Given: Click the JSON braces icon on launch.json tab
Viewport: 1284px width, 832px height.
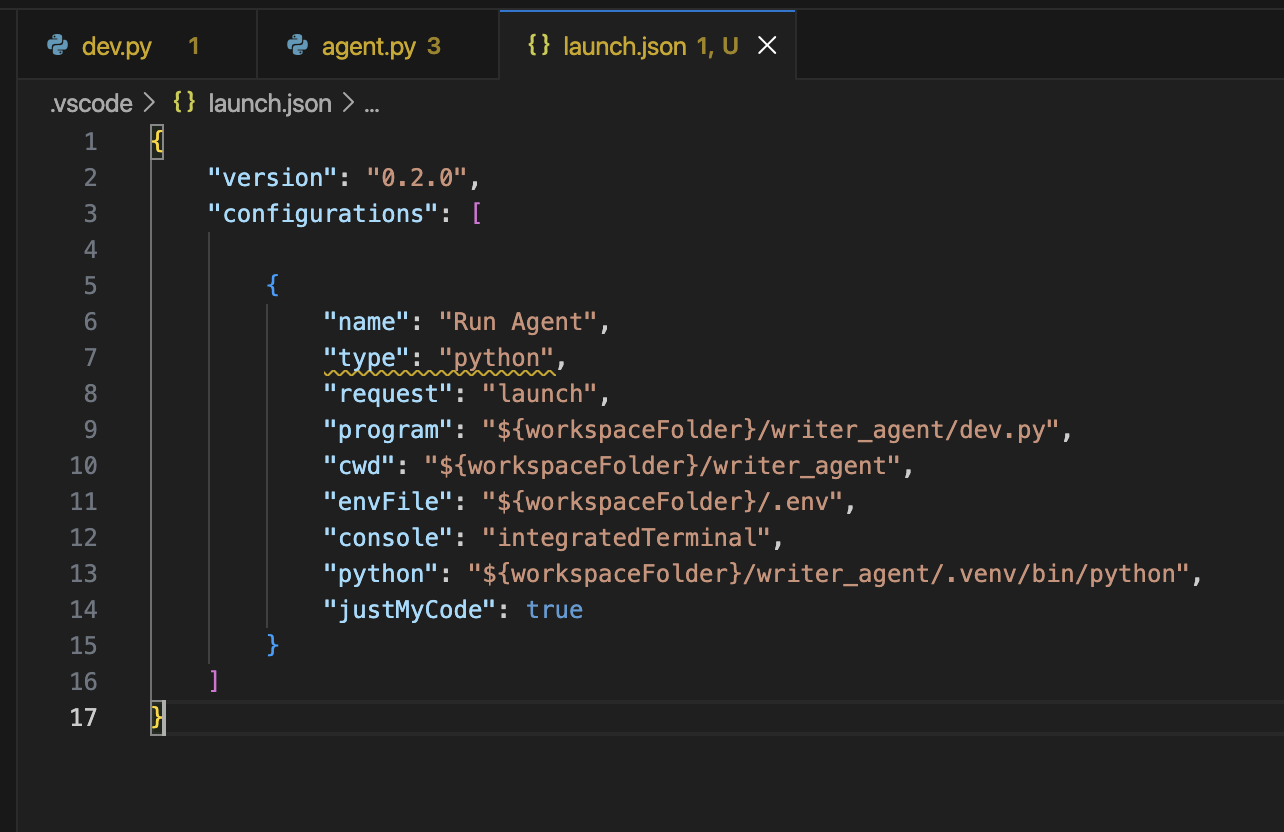Looking at the screenshot, I should pos(539,46).
